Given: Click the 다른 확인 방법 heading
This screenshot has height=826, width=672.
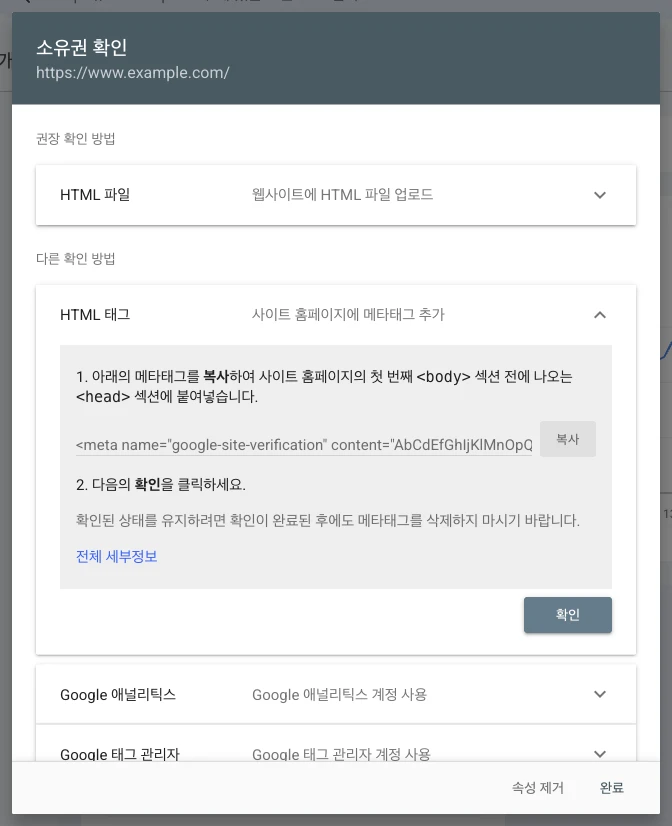Looking at the screenshot, I should pyautogui.click(x=75, y=259).
